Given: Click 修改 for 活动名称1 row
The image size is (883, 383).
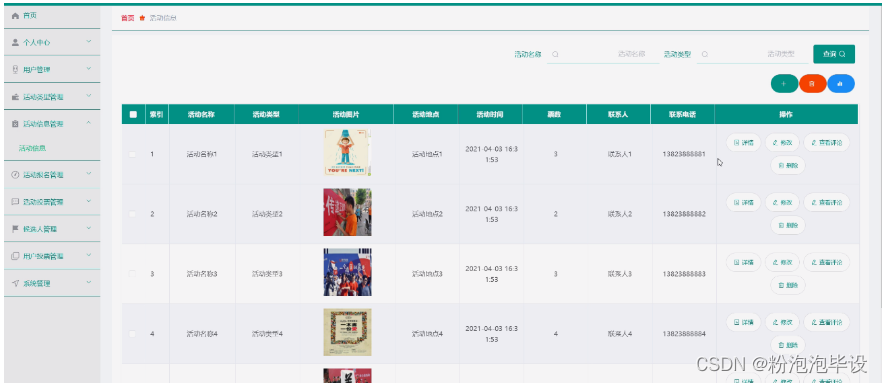Looking at the screenshot, I should (x=782, y=142).
